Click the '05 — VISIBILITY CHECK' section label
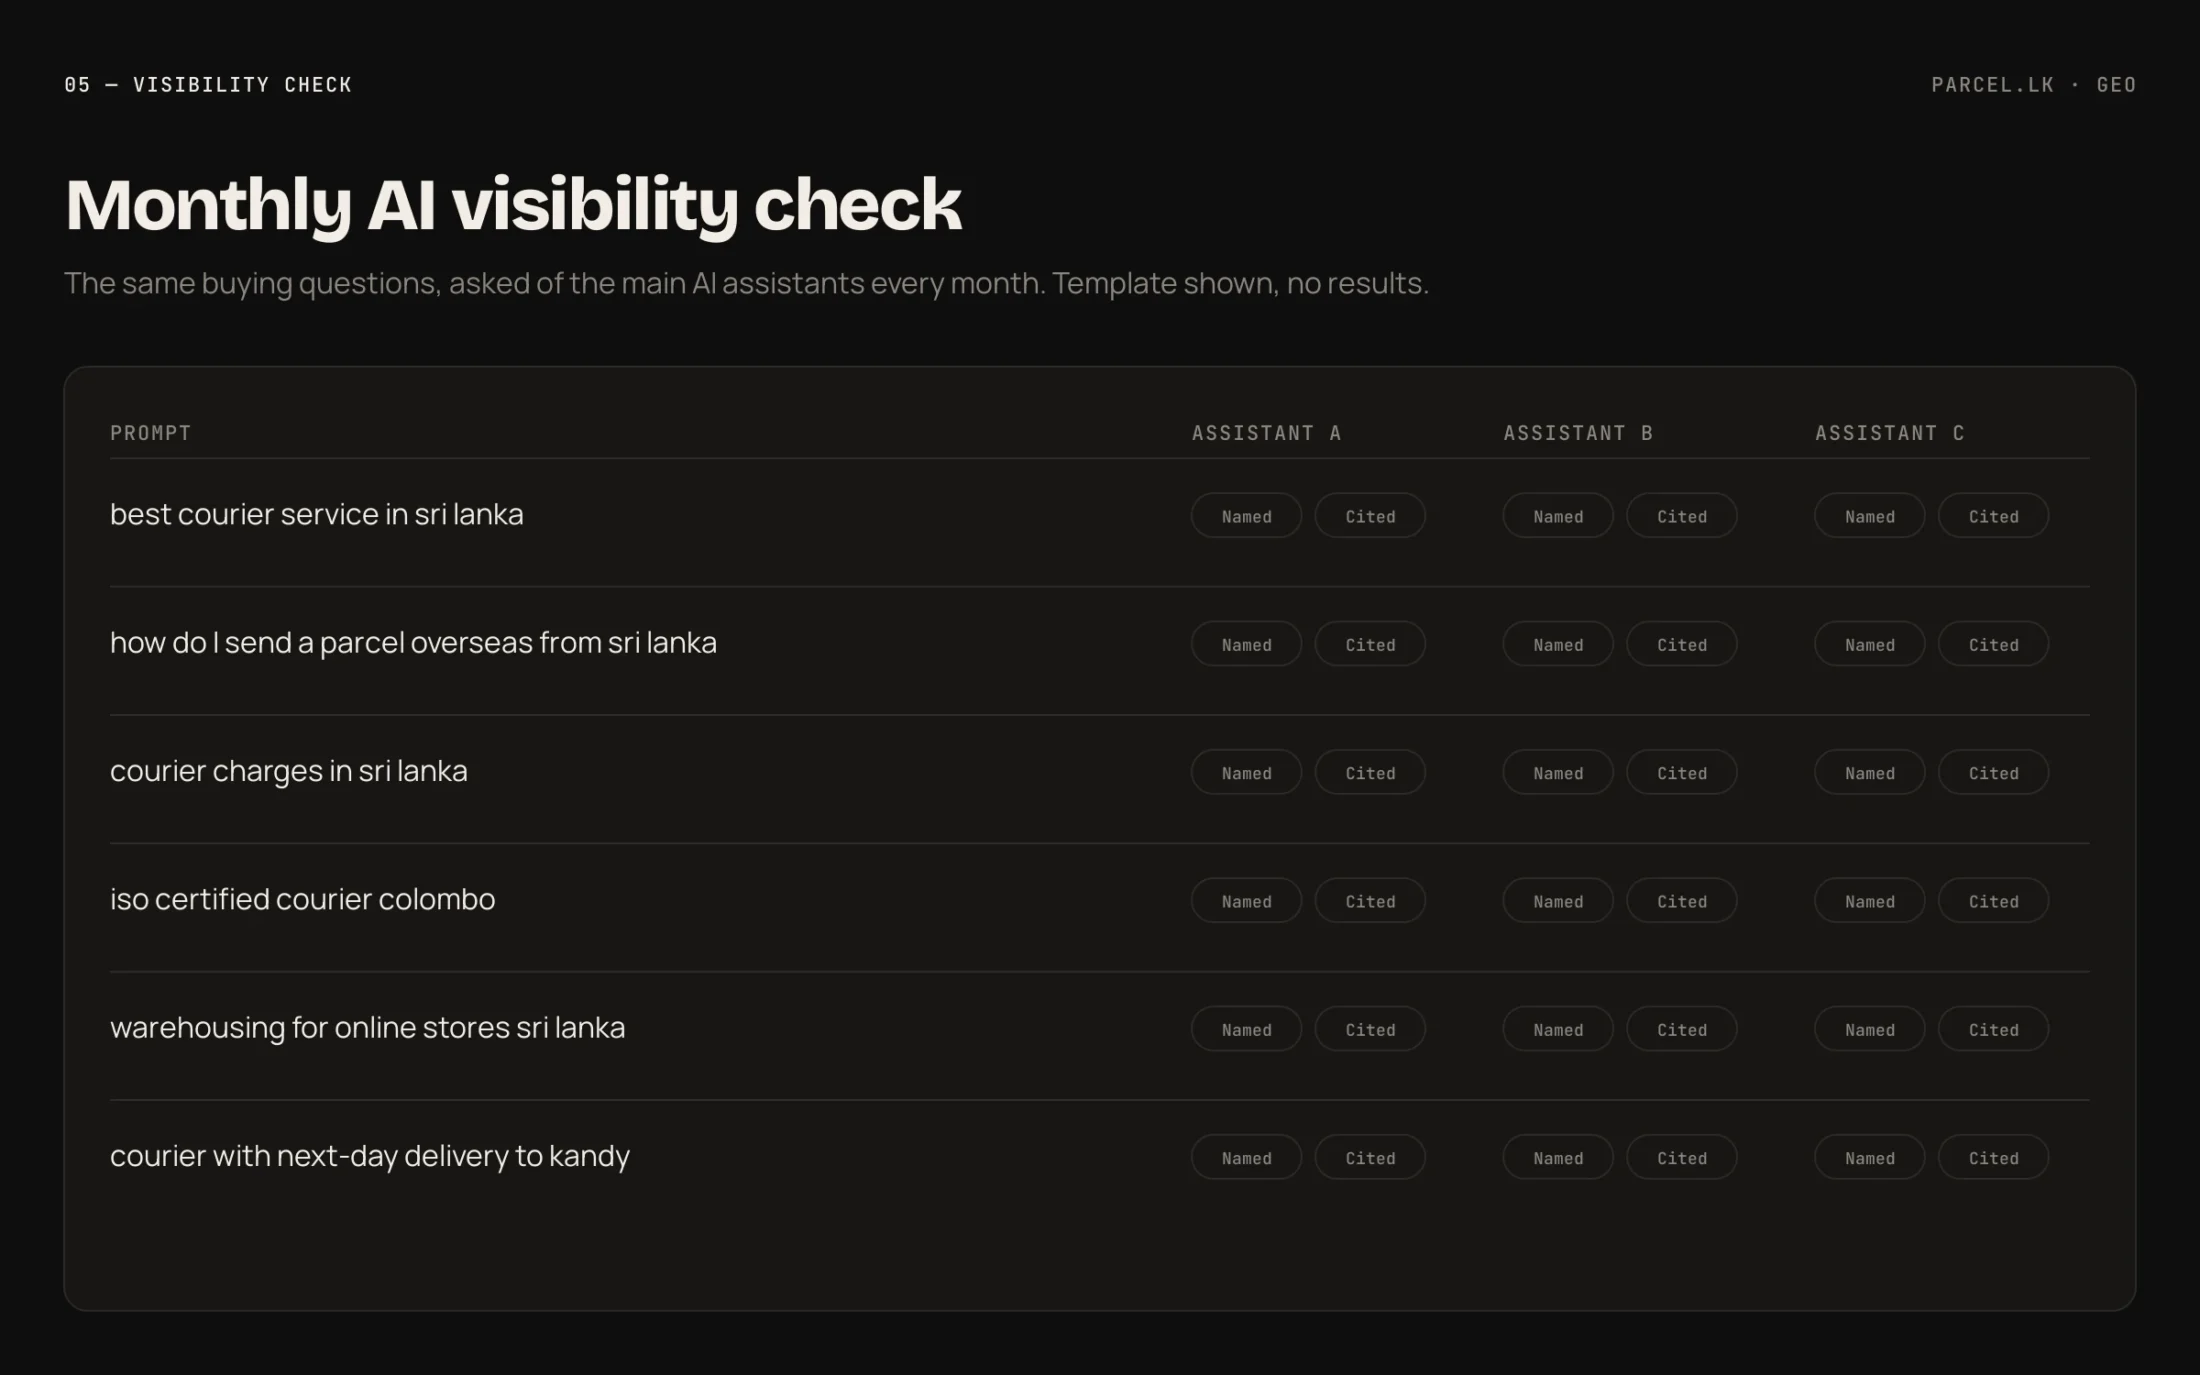Viewport: 2200px width, 1375px height. click(208, 85)
